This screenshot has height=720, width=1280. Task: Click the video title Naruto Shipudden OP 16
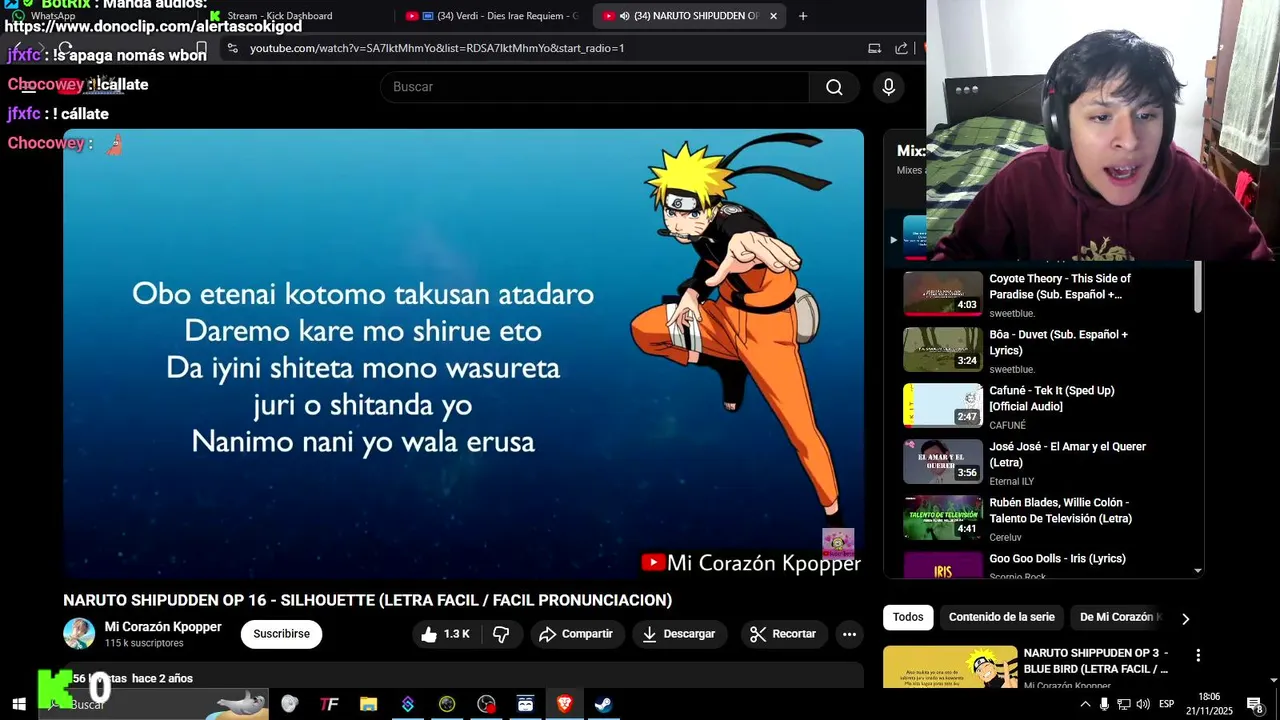[x=367, y=601]
